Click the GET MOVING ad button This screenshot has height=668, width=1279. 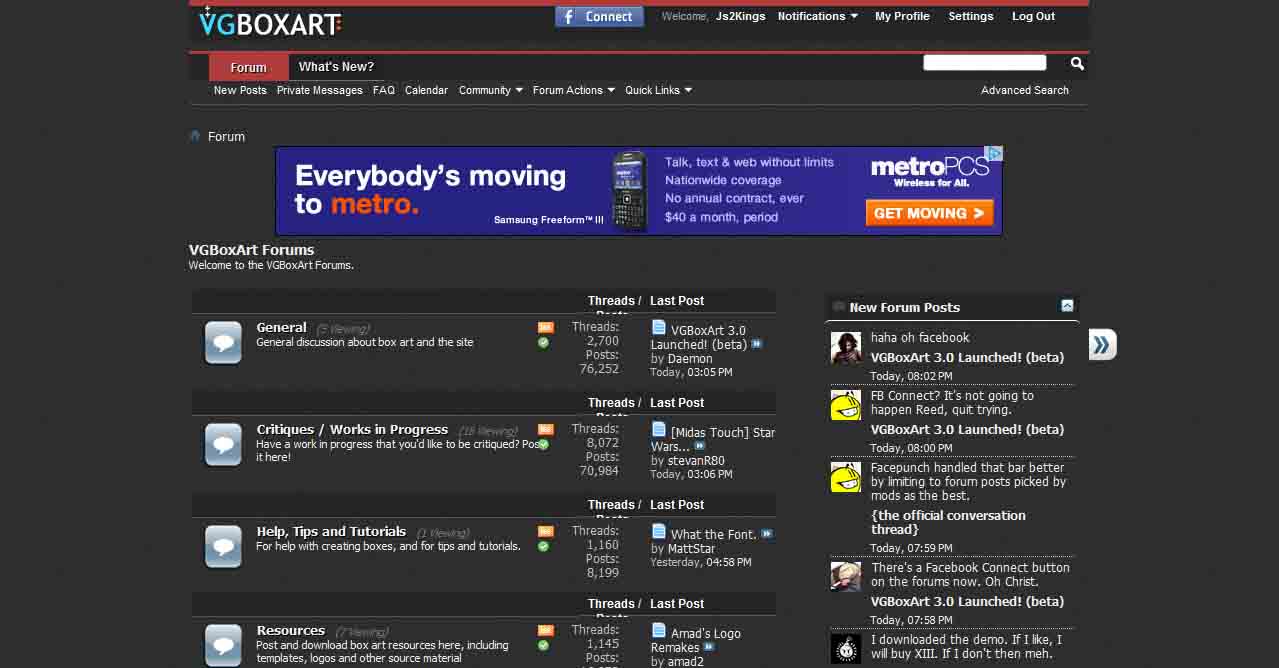(929, 213)
